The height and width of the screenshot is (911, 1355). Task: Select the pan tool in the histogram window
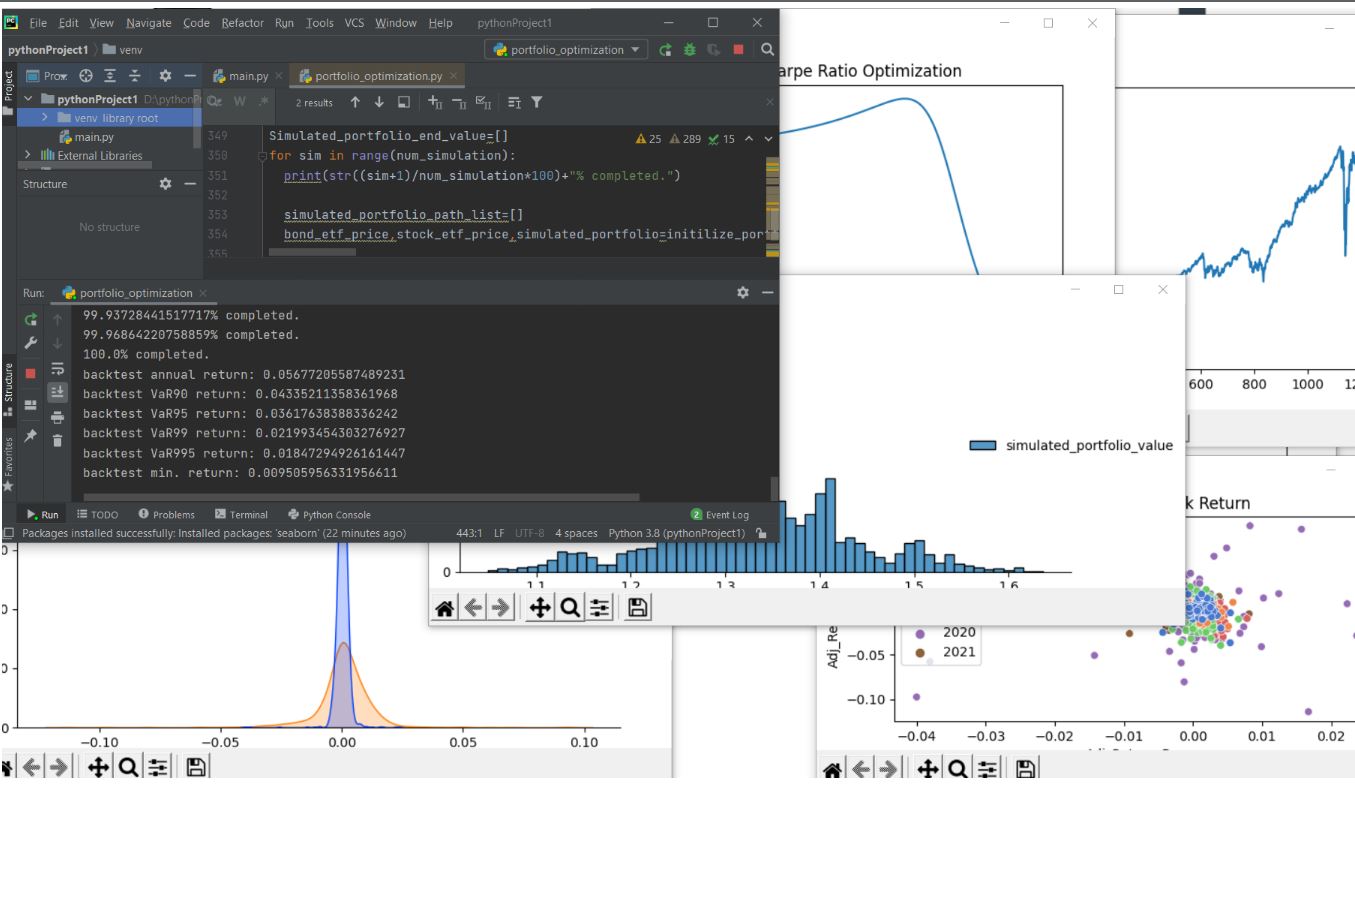[539, 607]
